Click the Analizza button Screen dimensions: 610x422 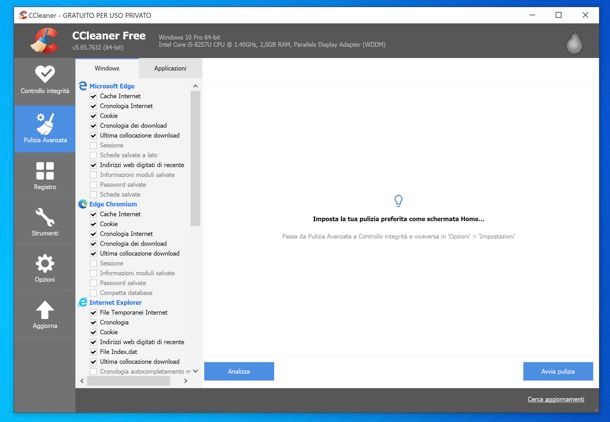(x=239, y=371)
